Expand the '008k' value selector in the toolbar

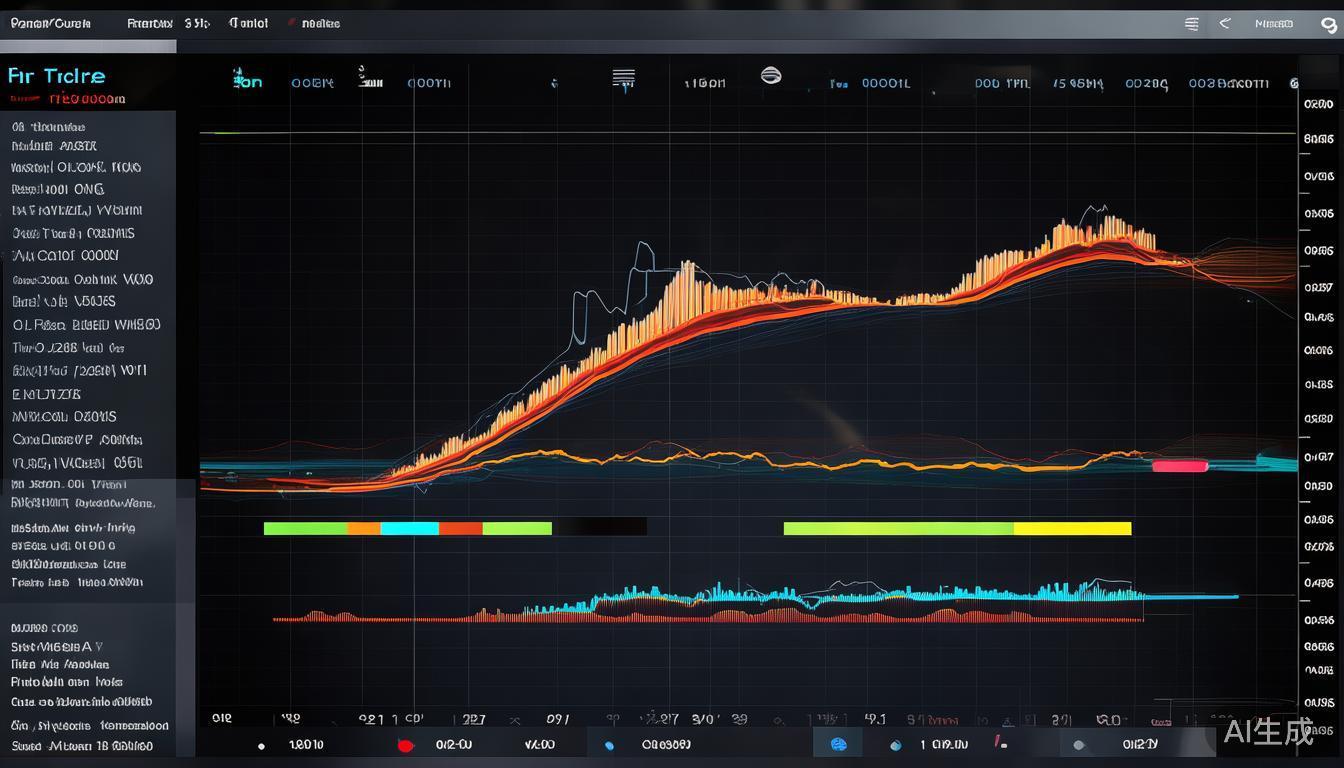pyautogui.click(x=312, y=83)
